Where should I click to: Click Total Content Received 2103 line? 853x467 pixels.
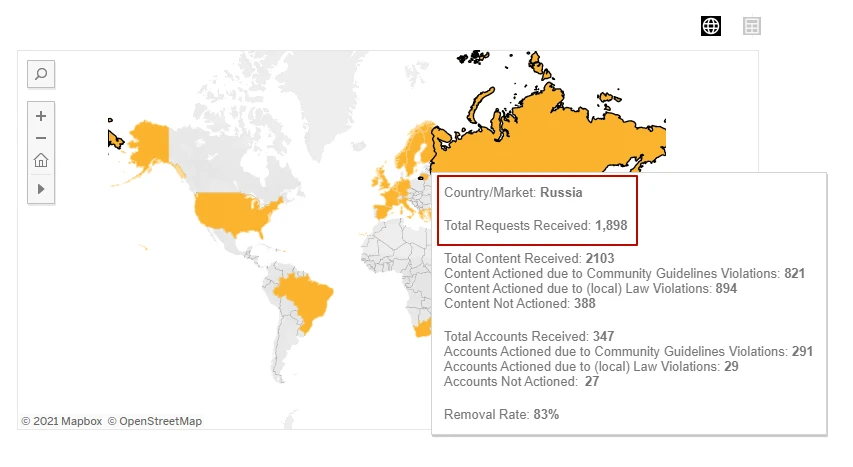(x=529, y=259)
